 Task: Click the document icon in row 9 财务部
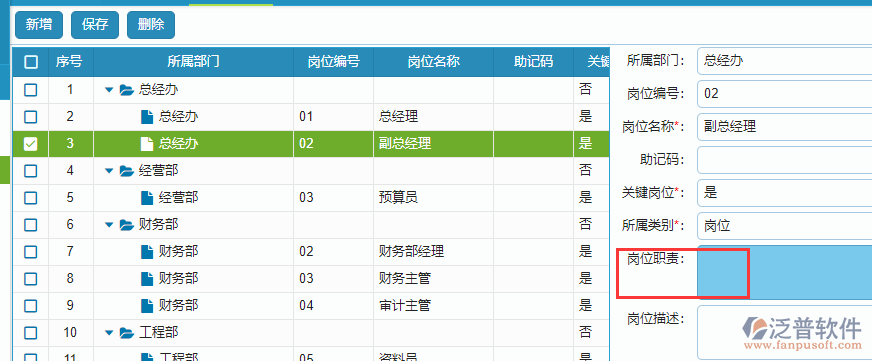(x=146, y=305)
